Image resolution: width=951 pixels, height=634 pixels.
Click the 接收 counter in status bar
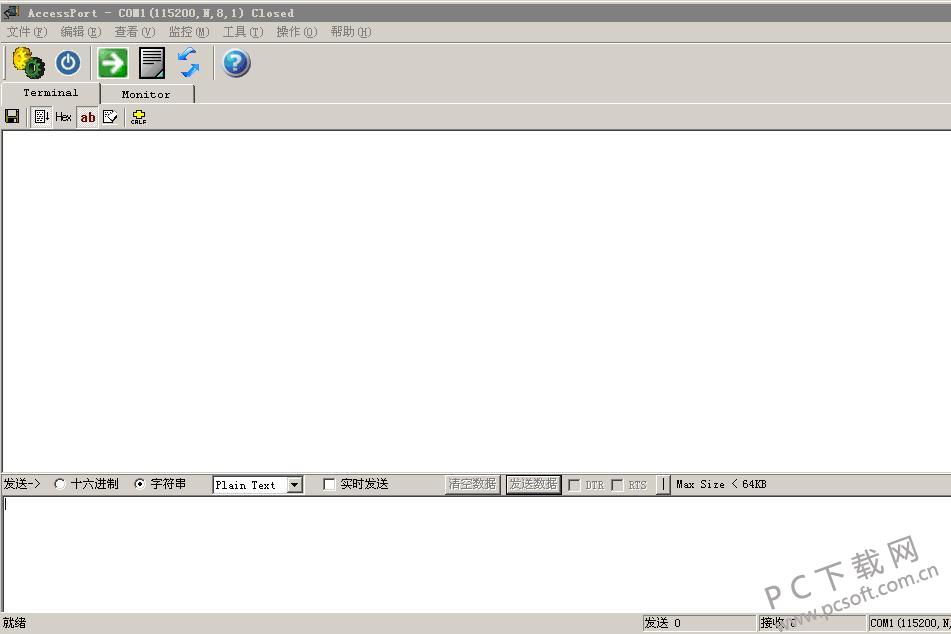tap(812, 623)
